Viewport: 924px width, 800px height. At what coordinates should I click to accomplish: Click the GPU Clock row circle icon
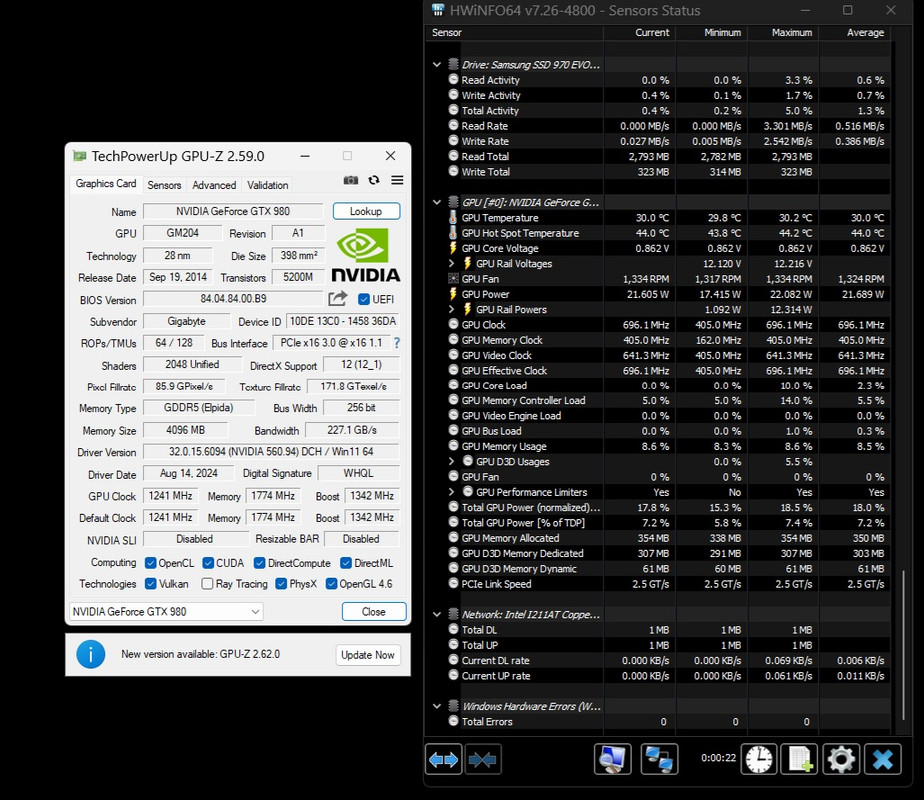pyautogui.click(x=453, y=324)
